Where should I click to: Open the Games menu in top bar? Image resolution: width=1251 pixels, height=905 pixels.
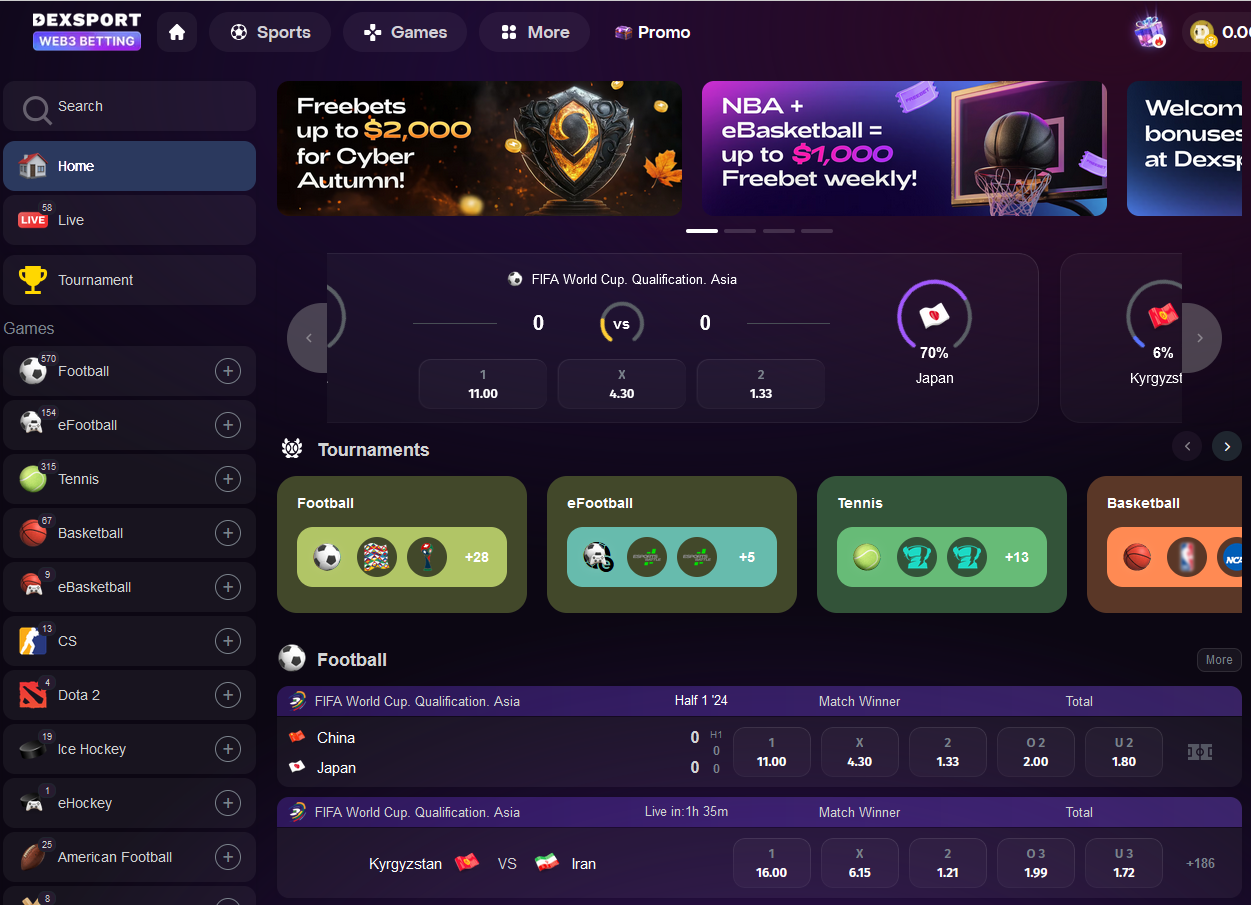click(x=405, y=32)
